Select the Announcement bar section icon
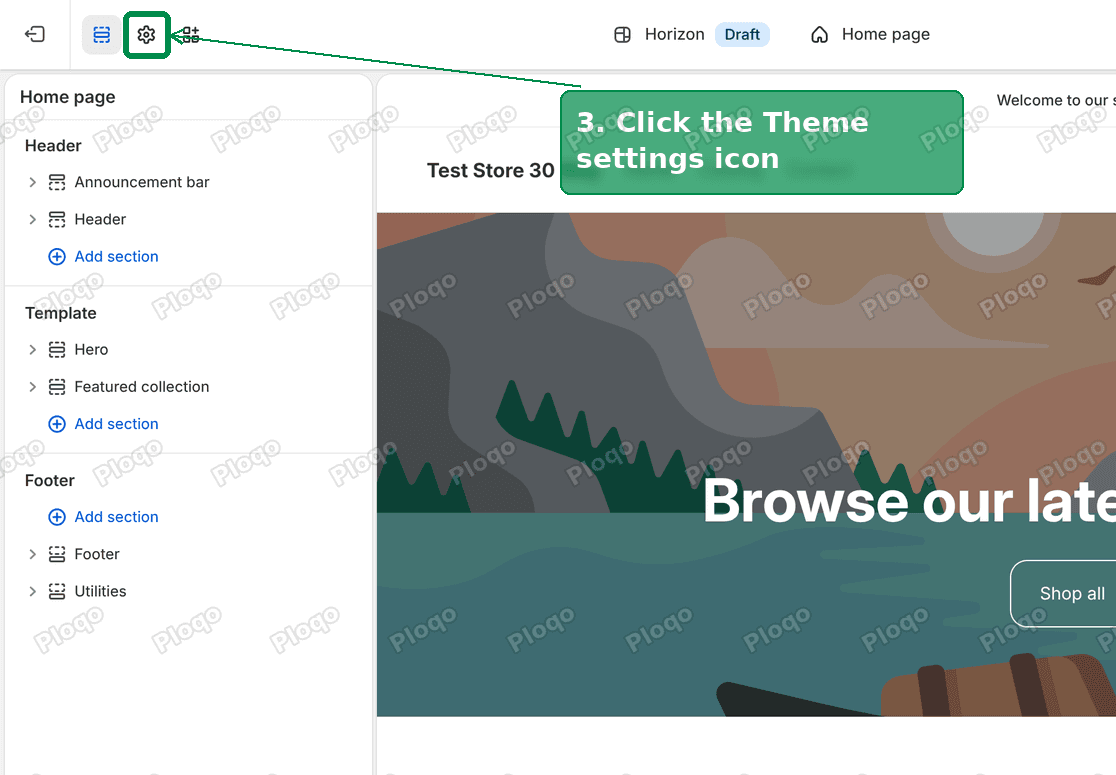This screenshot has height=775, width=1116. [x=57, y=182]
